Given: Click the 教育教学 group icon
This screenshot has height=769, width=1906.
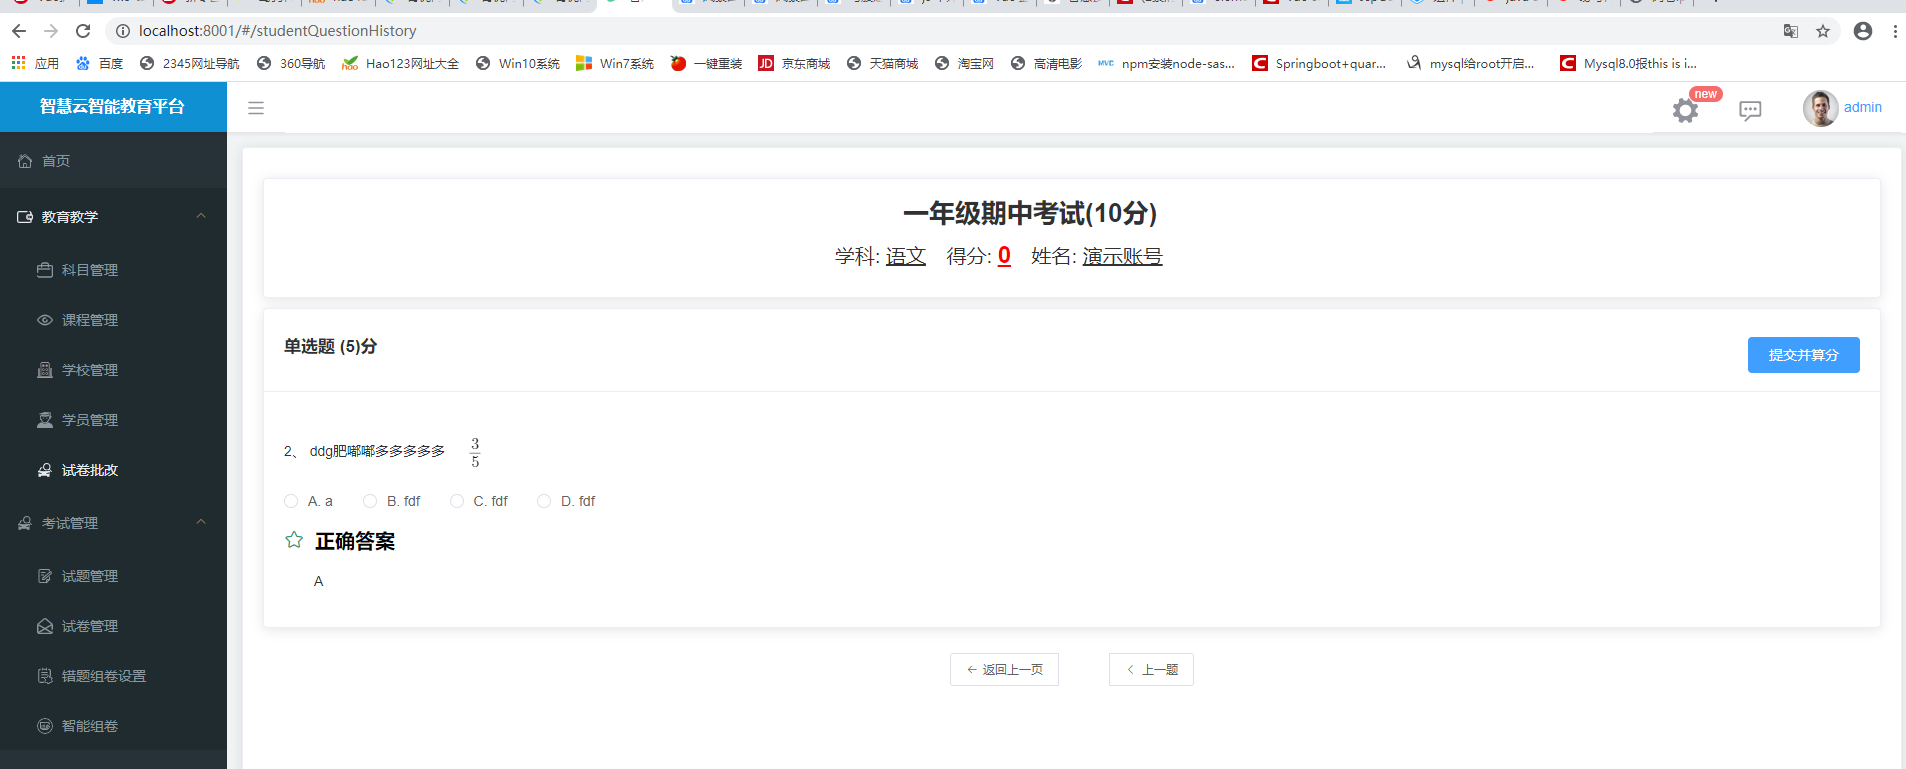Looking at the screenshot, I should point(25,216).
